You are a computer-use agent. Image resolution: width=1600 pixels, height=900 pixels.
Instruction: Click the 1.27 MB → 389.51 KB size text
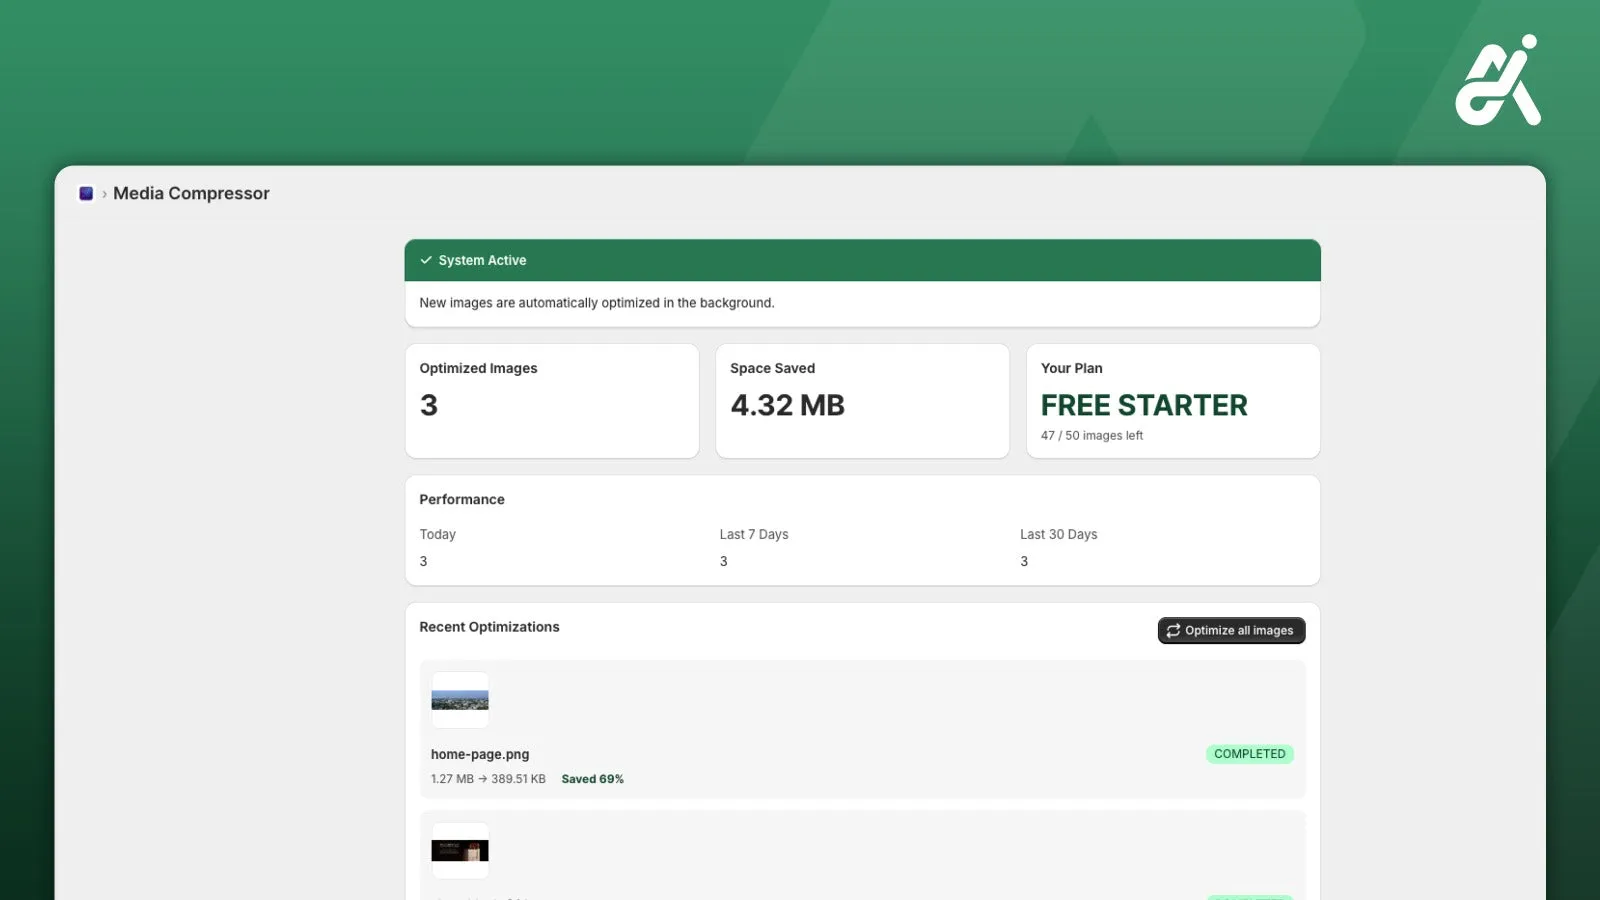click(x=488, y=779)
